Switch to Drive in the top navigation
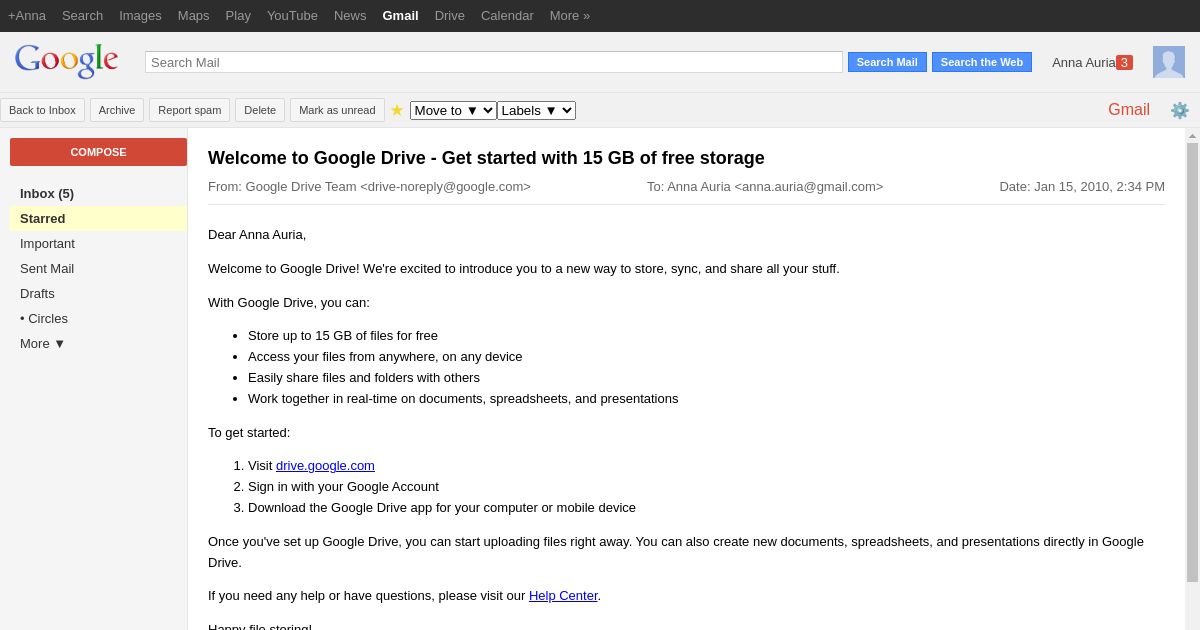 [x=449, y=15]
